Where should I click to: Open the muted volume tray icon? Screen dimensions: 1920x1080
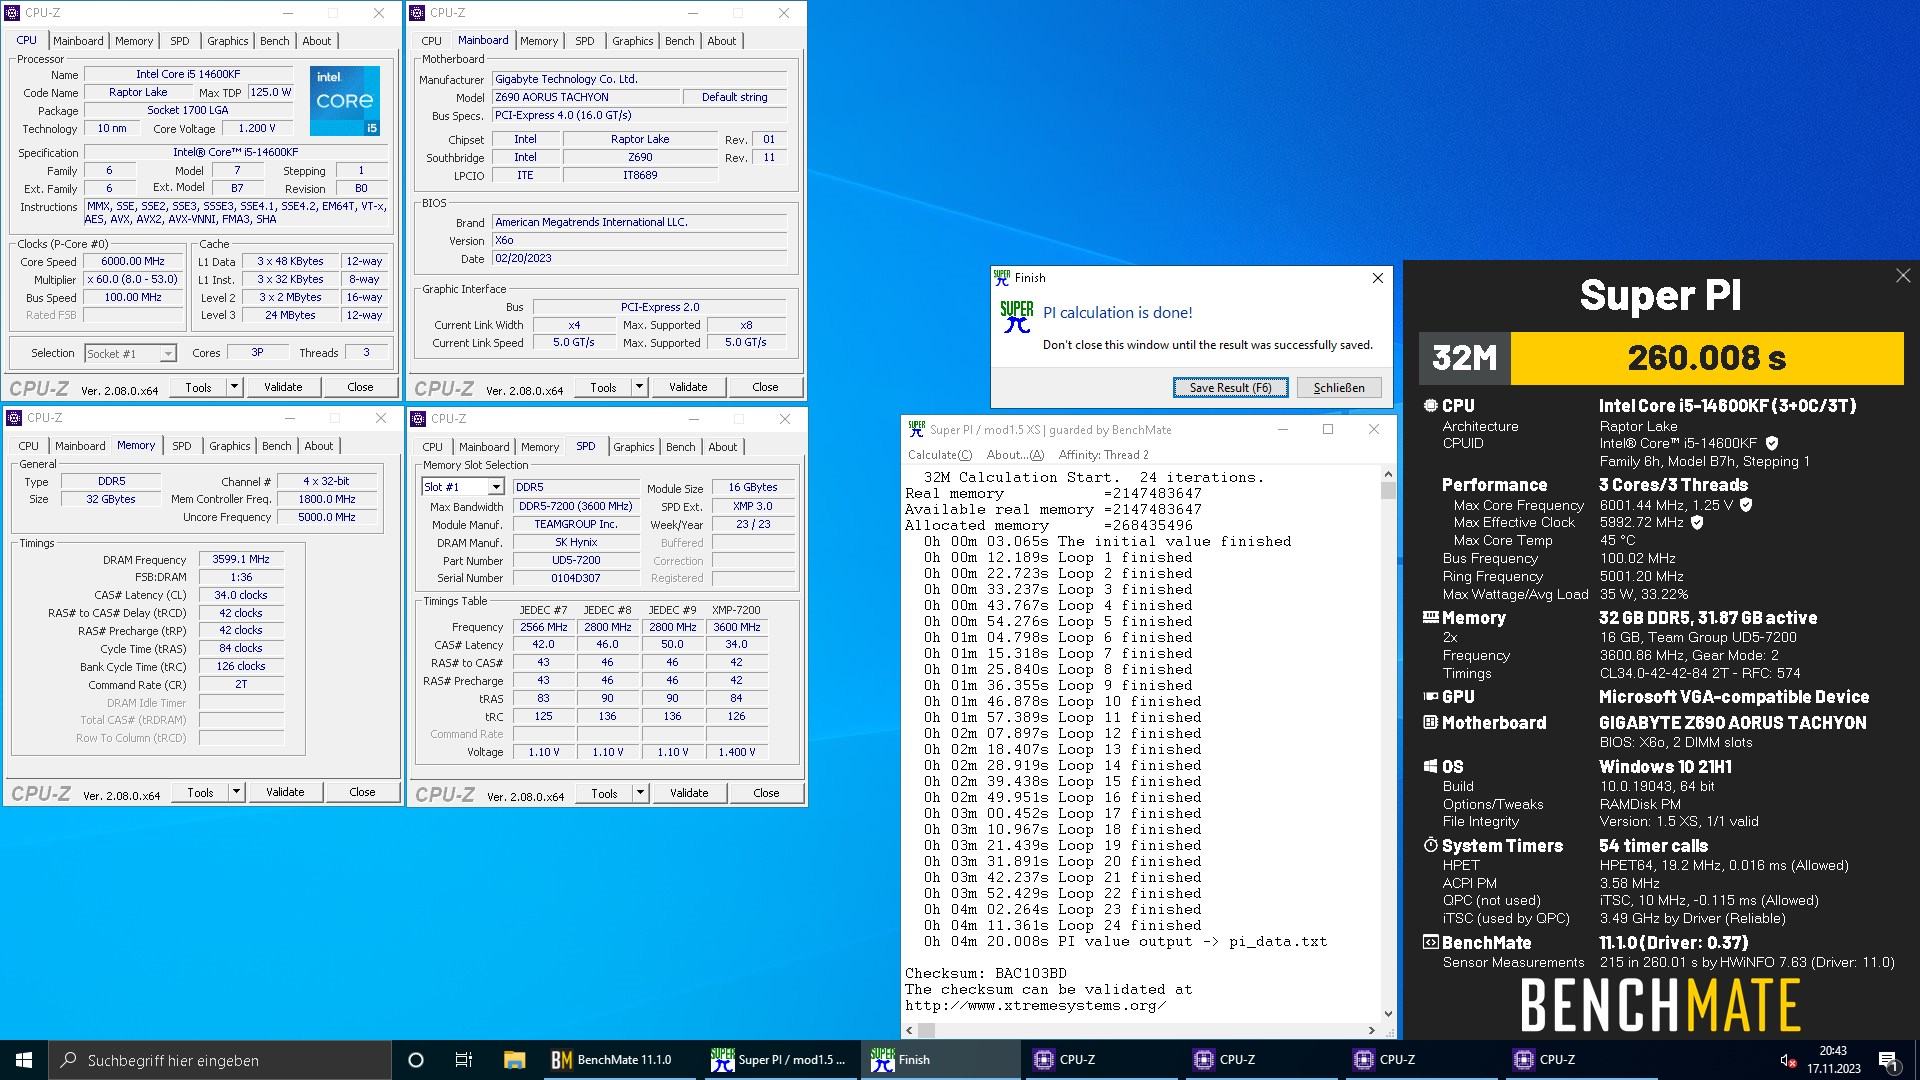1789,1060
